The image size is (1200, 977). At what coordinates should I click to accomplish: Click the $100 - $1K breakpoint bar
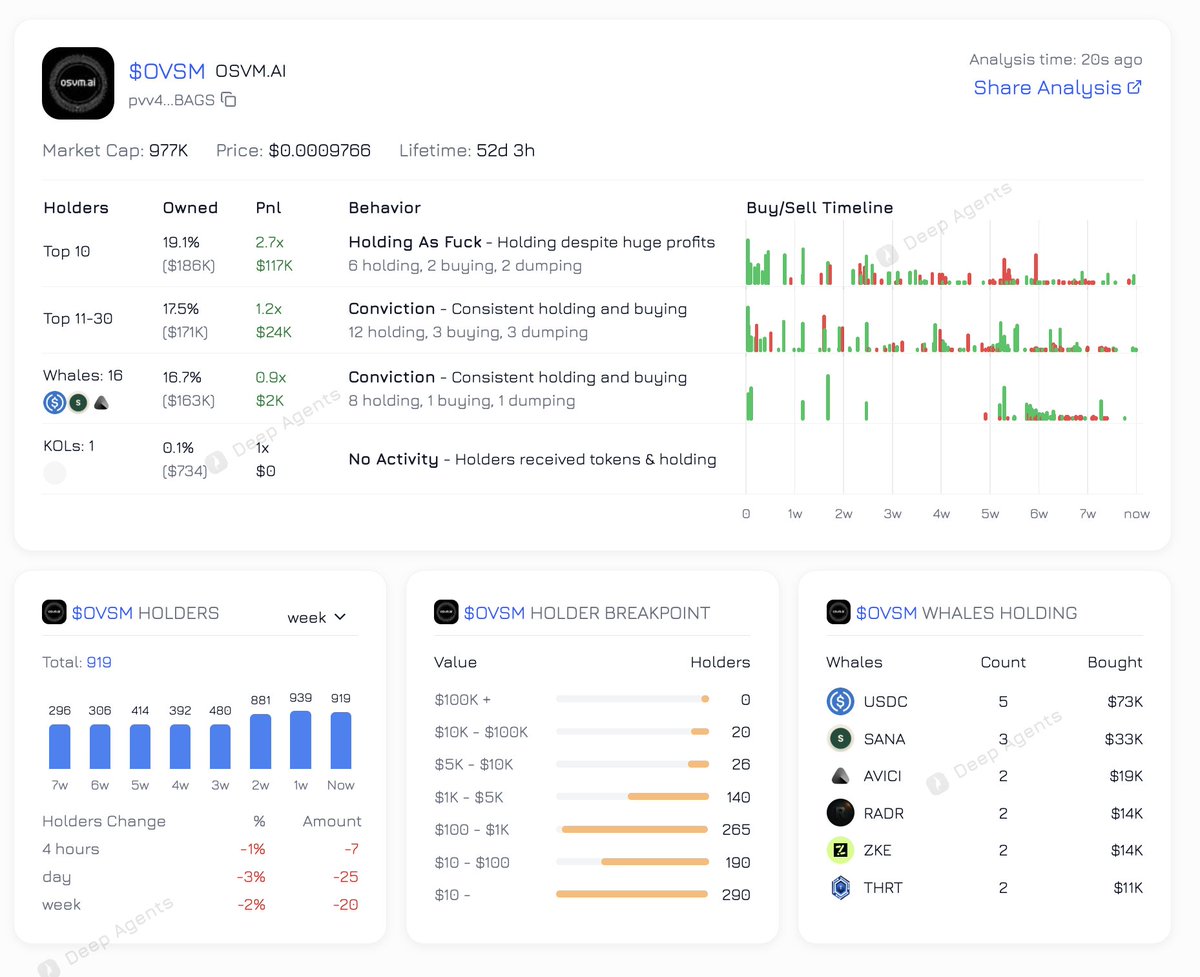point(632,829)
